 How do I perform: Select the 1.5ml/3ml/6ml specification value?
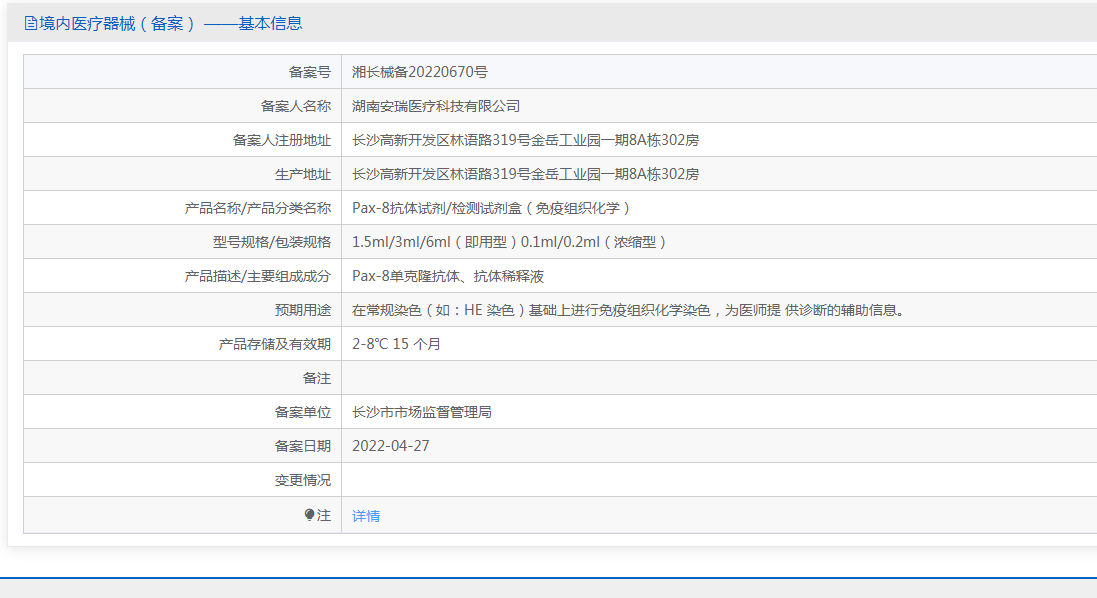pos(509,242)
